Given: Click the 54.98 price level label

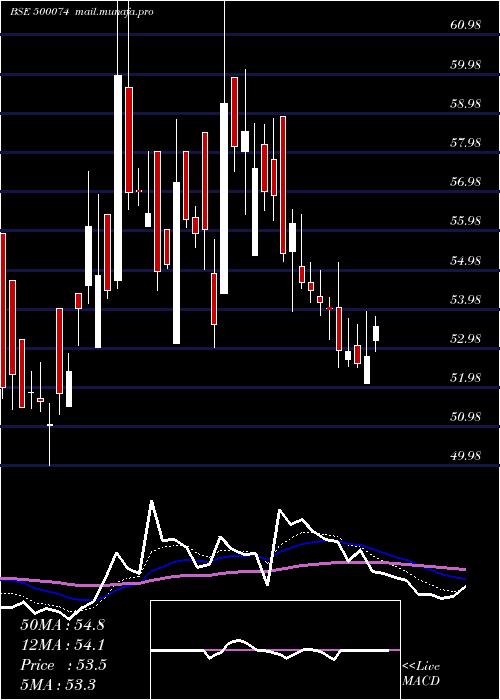Looking at the screenshot, I should click(466, 260).
